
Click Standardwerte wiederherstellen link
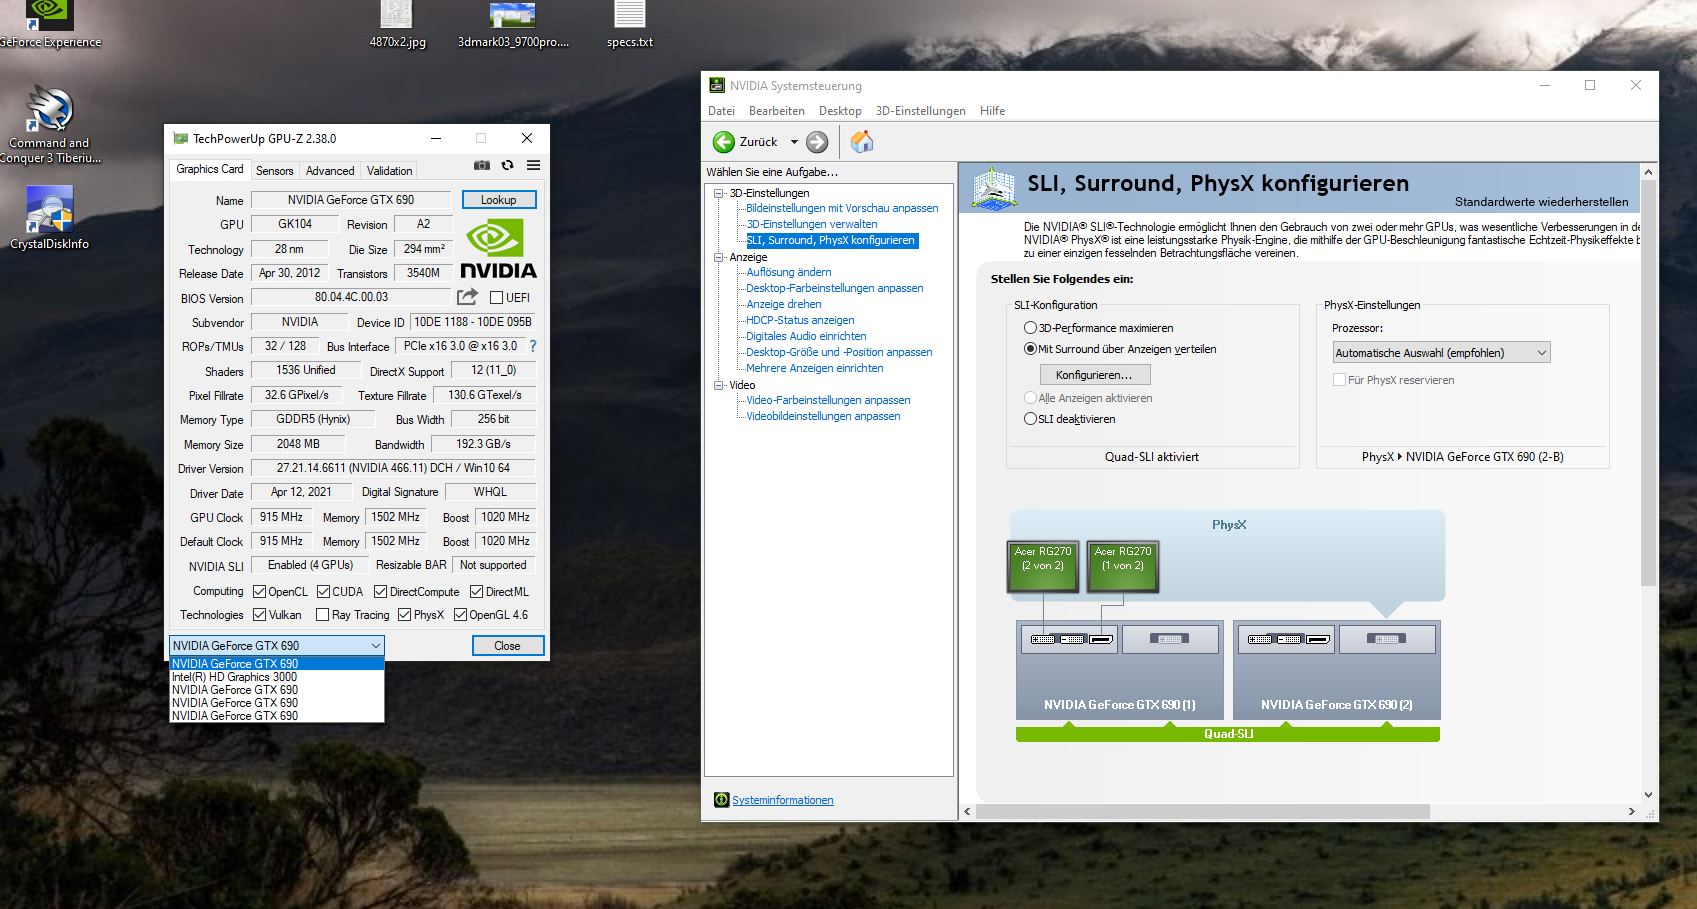(x=1541, y=202)
